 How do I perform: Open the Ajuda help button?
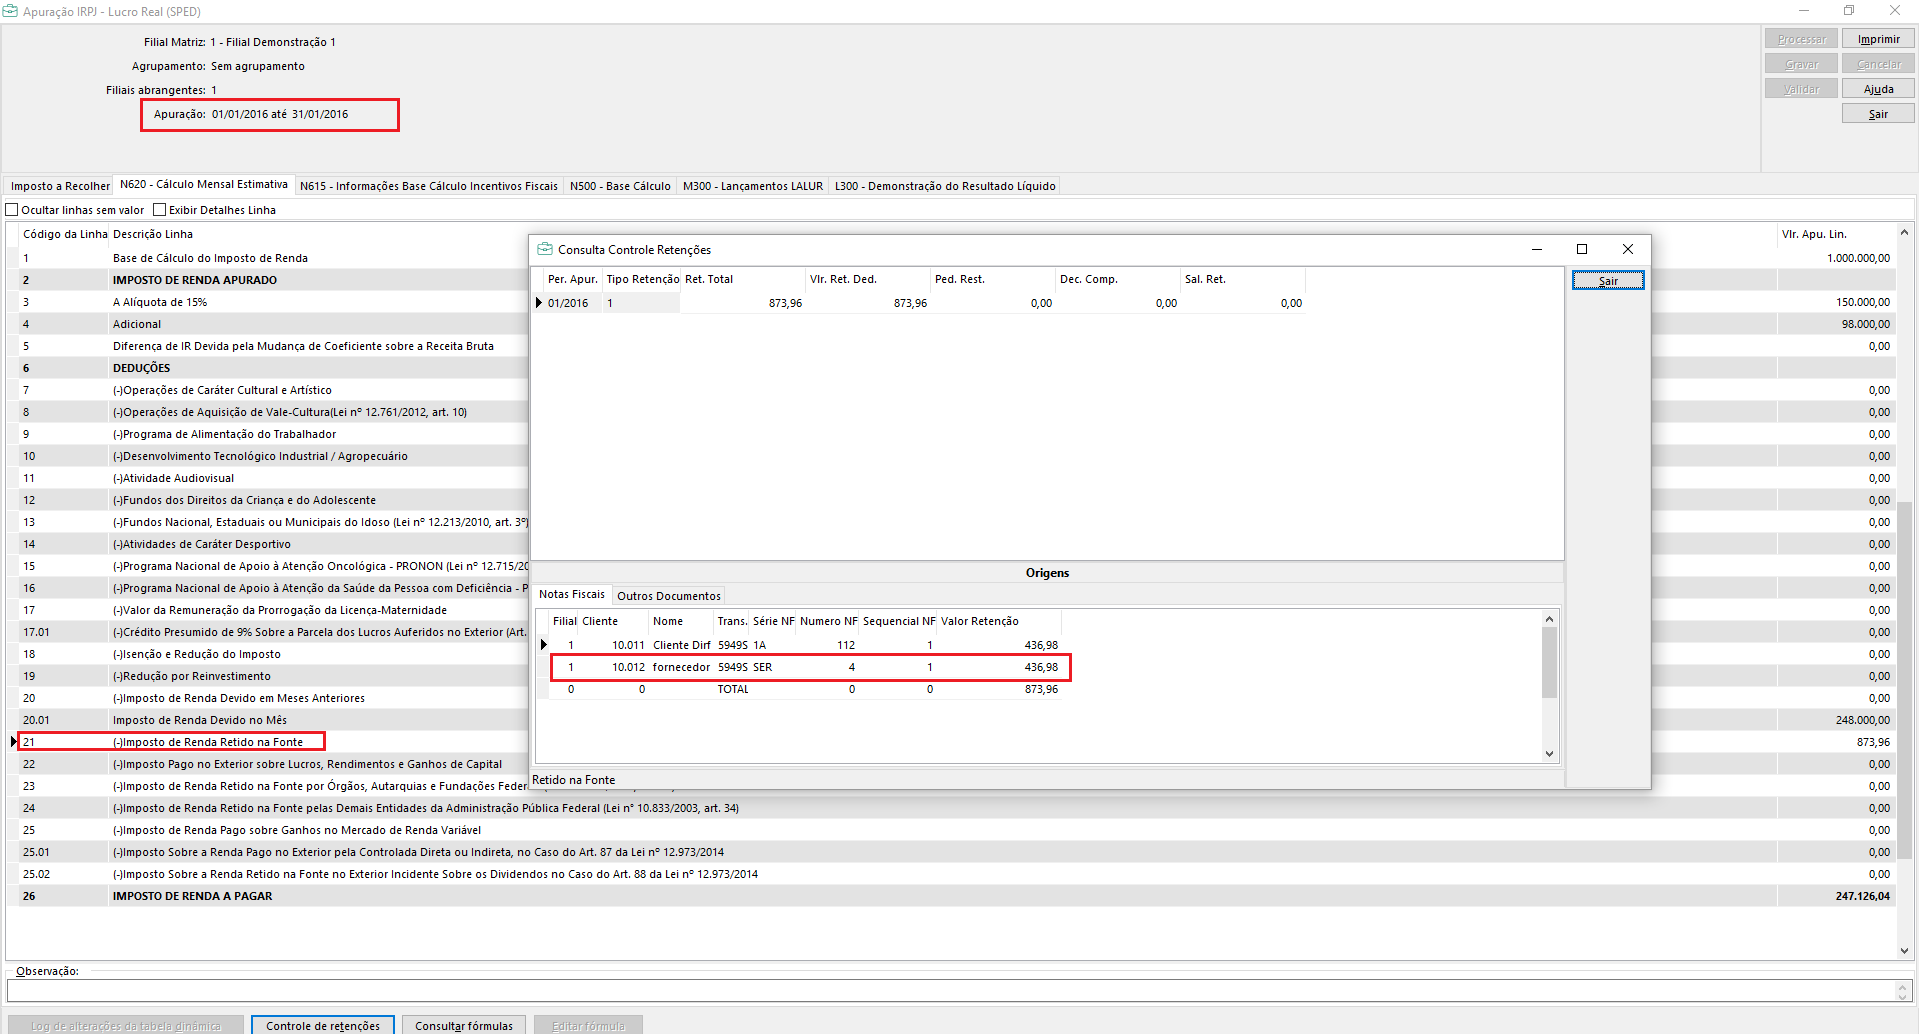pyautogui.click(x=1878, y=89)
